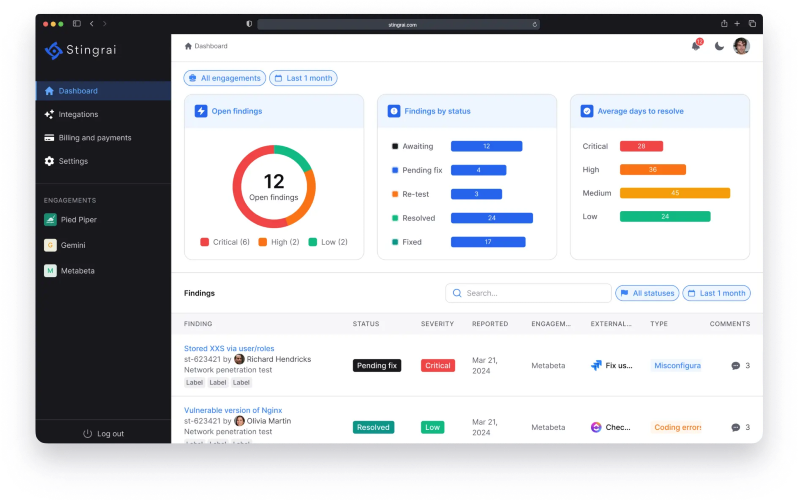The width and height of the screenshot is (798, 500).
Task: Click the Log out button
Action: coord(103,433)
